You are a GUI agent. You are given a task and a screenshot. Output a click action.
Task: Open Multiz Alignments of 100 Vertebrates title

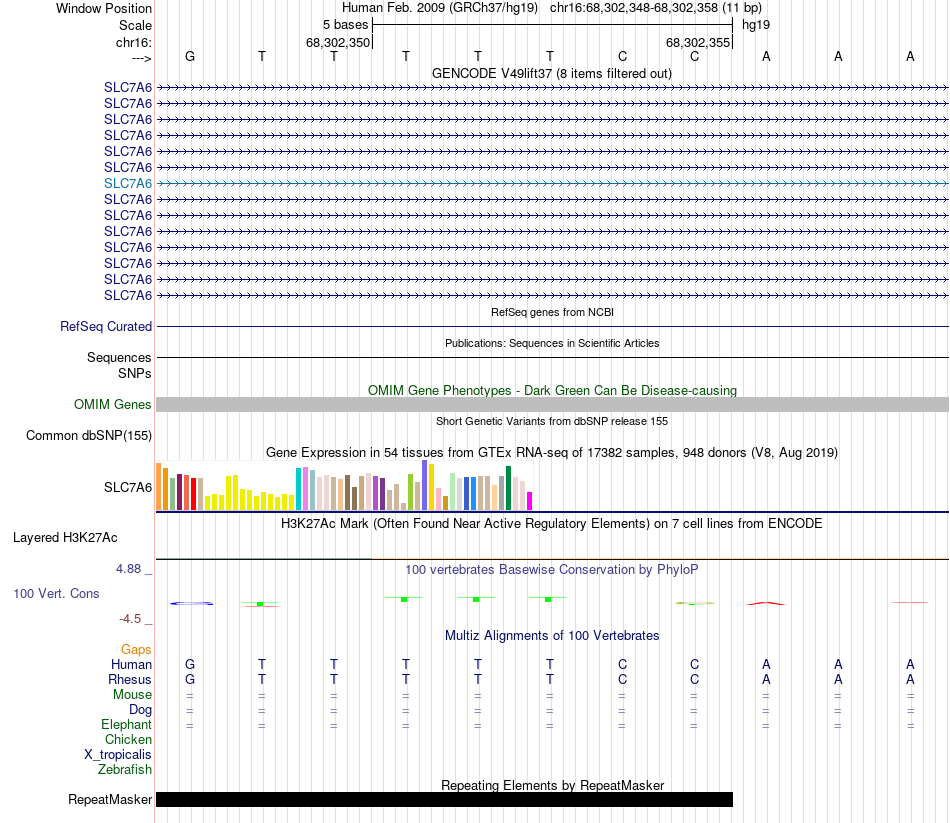(552, 636)
